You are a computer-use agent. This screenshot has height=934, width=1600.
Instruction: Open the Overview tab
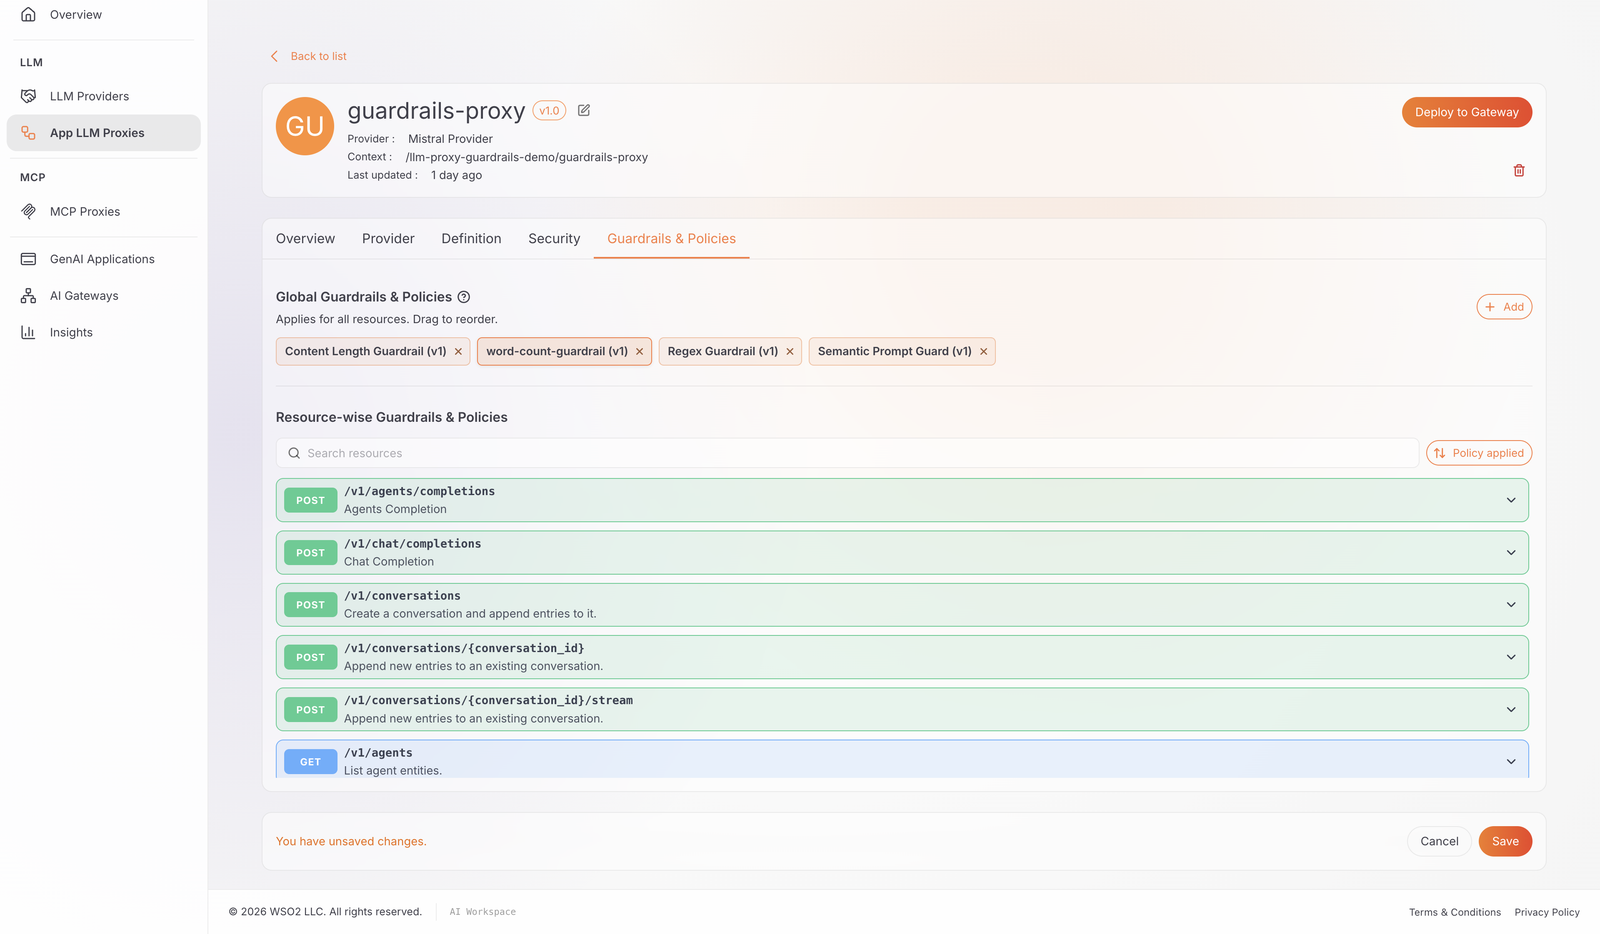point(305,239)
